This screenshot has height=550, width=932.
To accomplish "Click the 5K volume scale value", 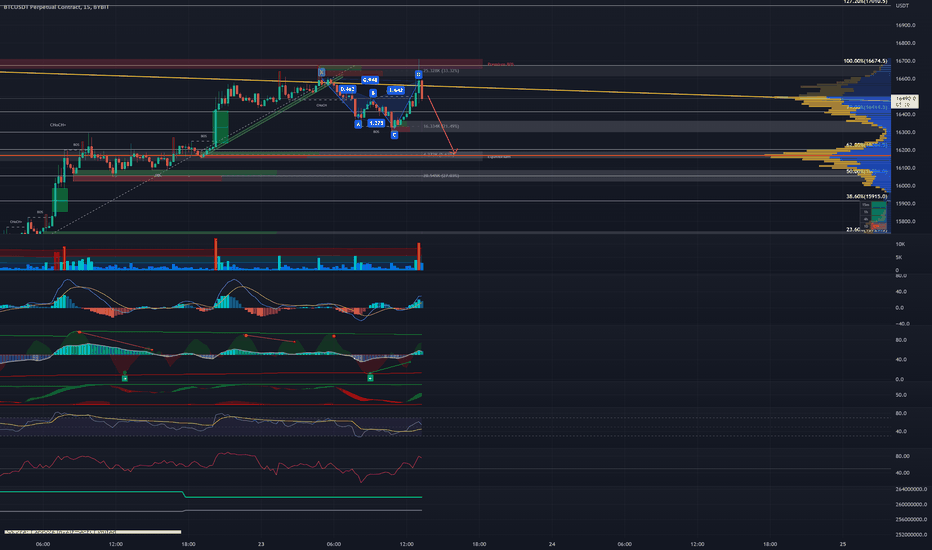I will 899,257.
